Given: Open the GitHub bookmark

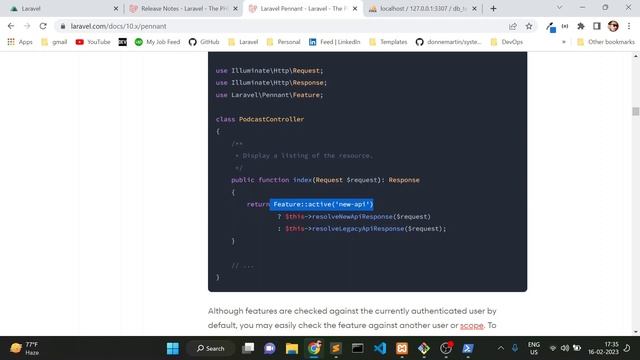Looking at the screenshot, I should coord(204,42).
